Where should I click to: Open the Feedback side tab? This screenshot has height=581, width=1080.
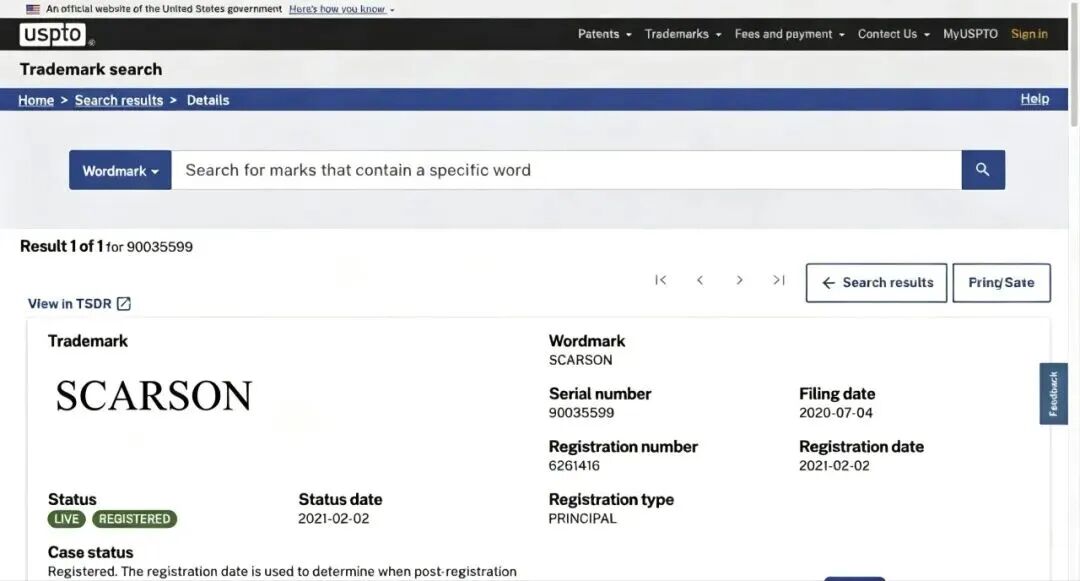1053,394
